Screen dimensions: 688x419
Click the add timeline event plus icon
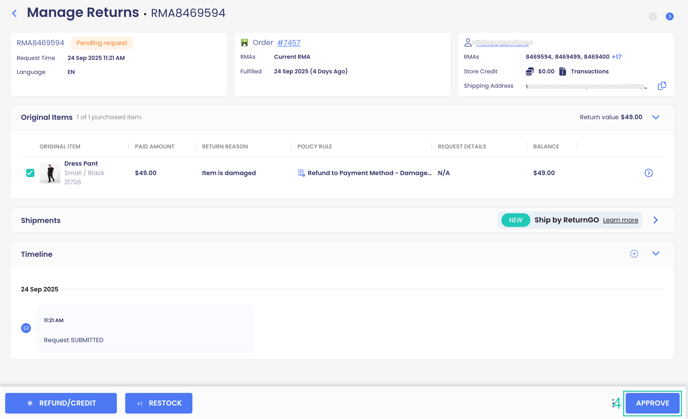coord(634,254)
